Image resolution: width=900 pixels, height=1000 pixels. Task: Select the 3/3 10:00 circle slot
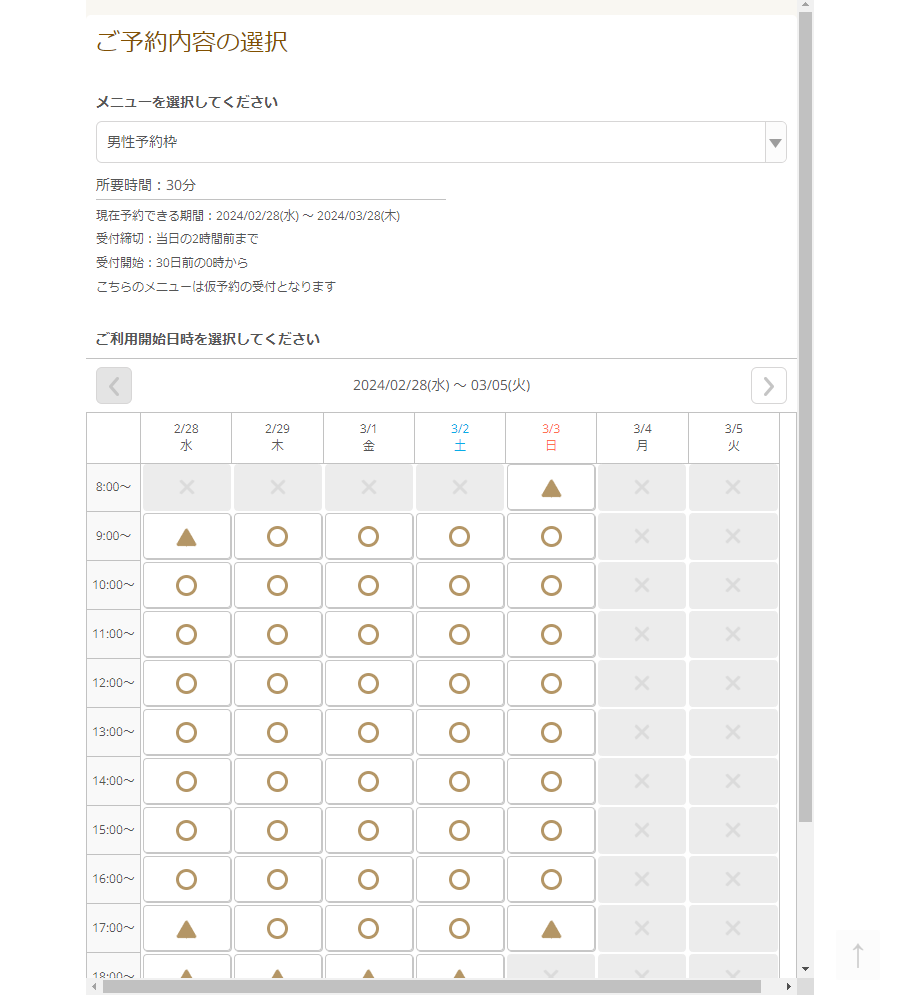pyautogui.click(x=551, y=586)
